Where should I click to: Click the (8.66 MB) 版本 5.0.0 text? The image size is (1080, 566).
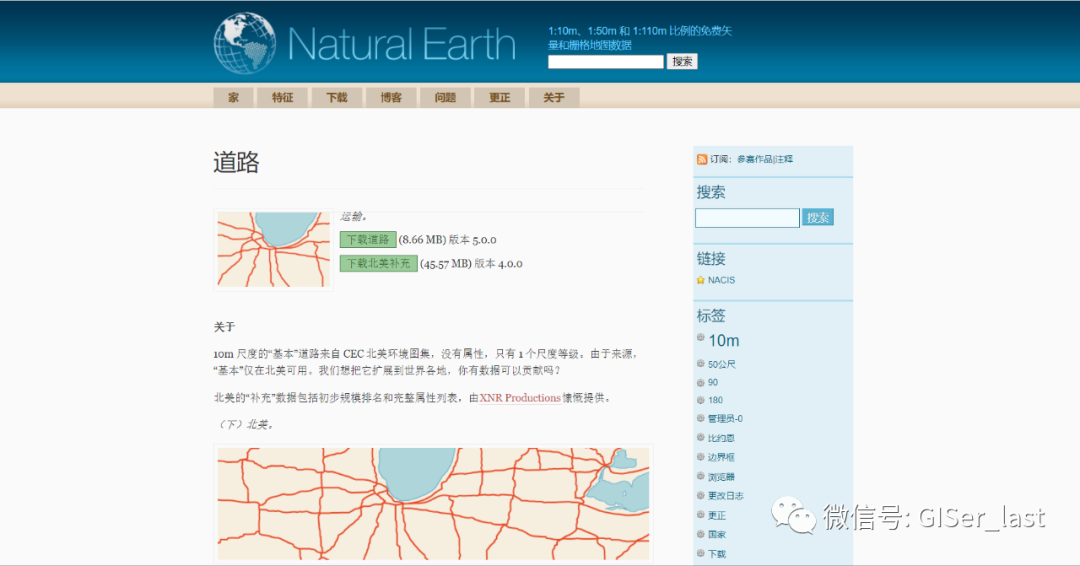448,240
